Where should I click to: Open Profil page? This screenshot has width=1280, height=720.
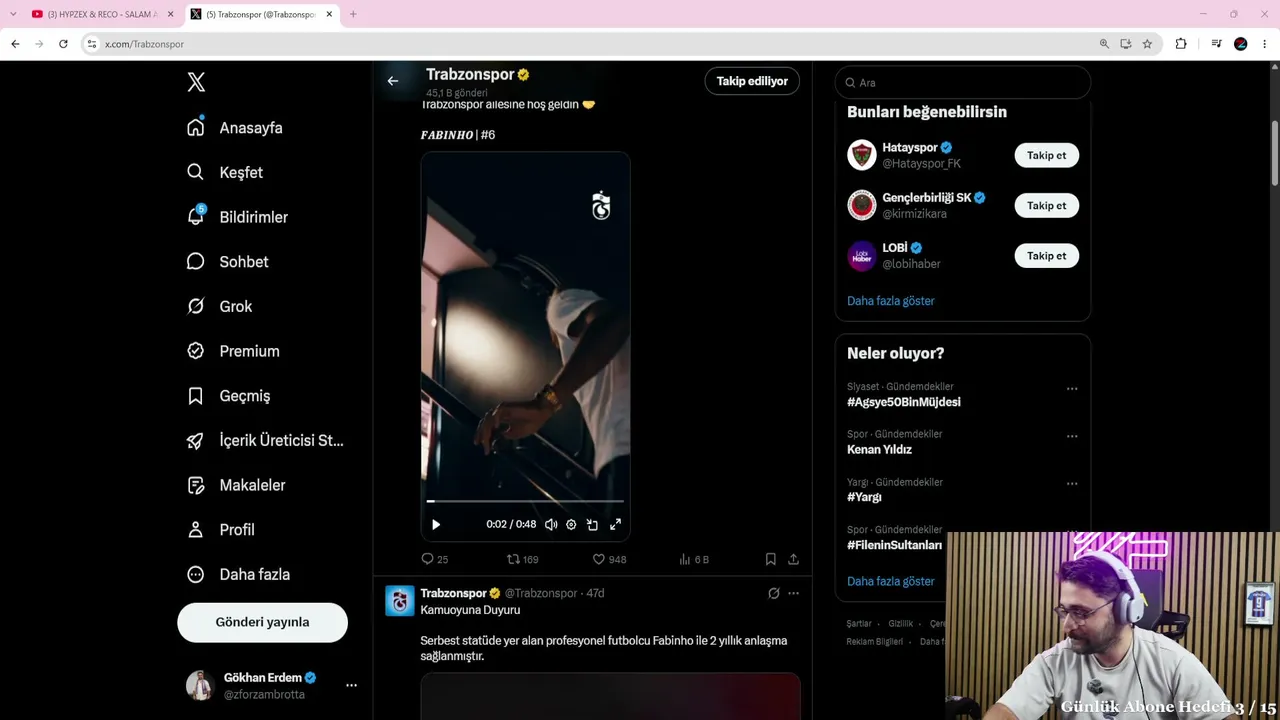coord(221,530)
